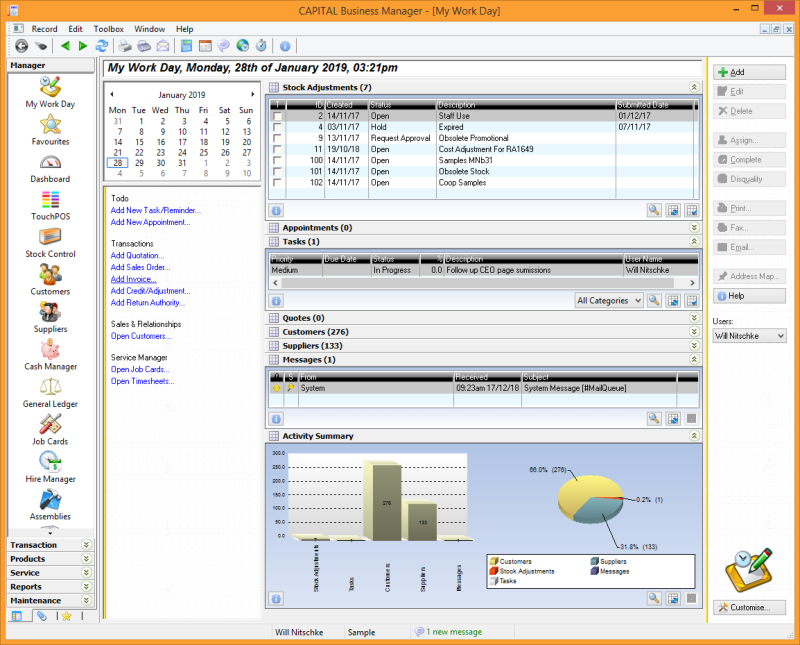
Task: Open the calendar toolbar icon
Action: point(205,46)
